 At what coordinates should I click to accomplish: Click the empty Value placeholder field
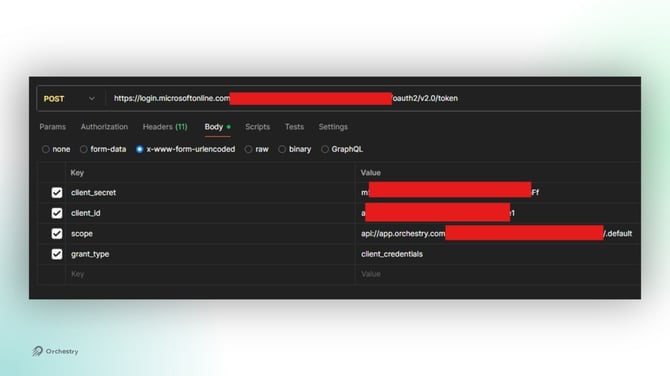[498, 274]
